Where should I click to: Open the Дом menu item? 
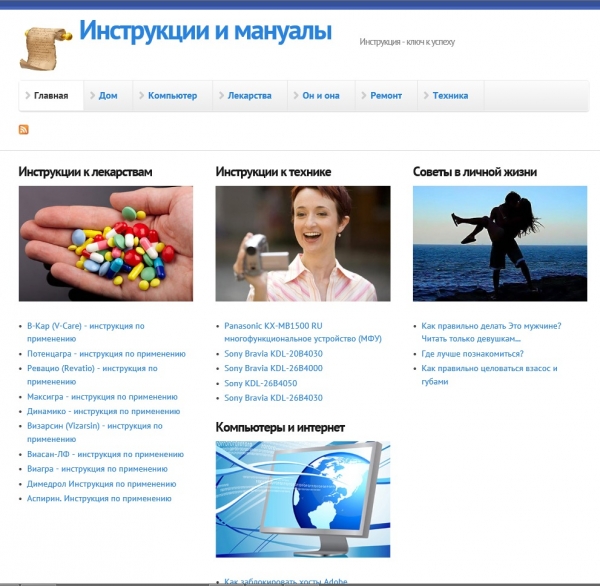click(108, 96)
